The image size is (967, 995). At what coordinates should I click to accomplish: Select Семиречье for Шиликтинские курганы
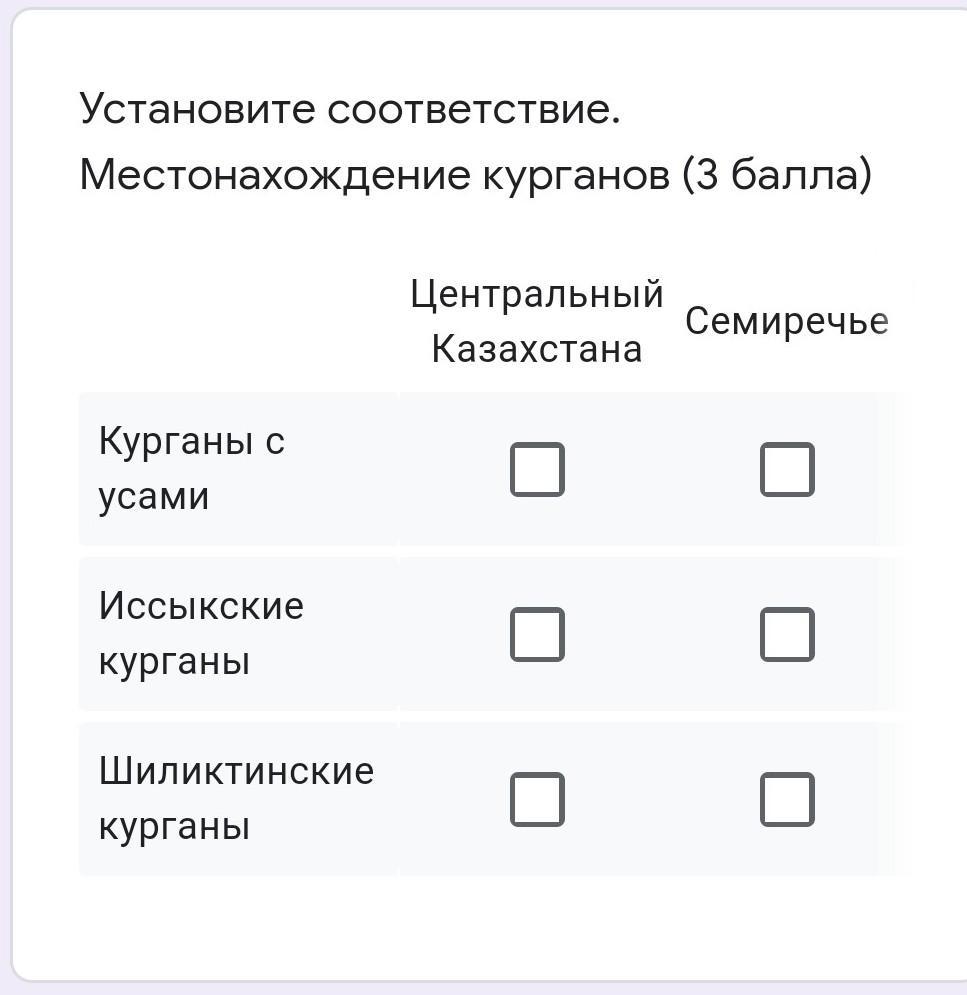click(787, 799)
